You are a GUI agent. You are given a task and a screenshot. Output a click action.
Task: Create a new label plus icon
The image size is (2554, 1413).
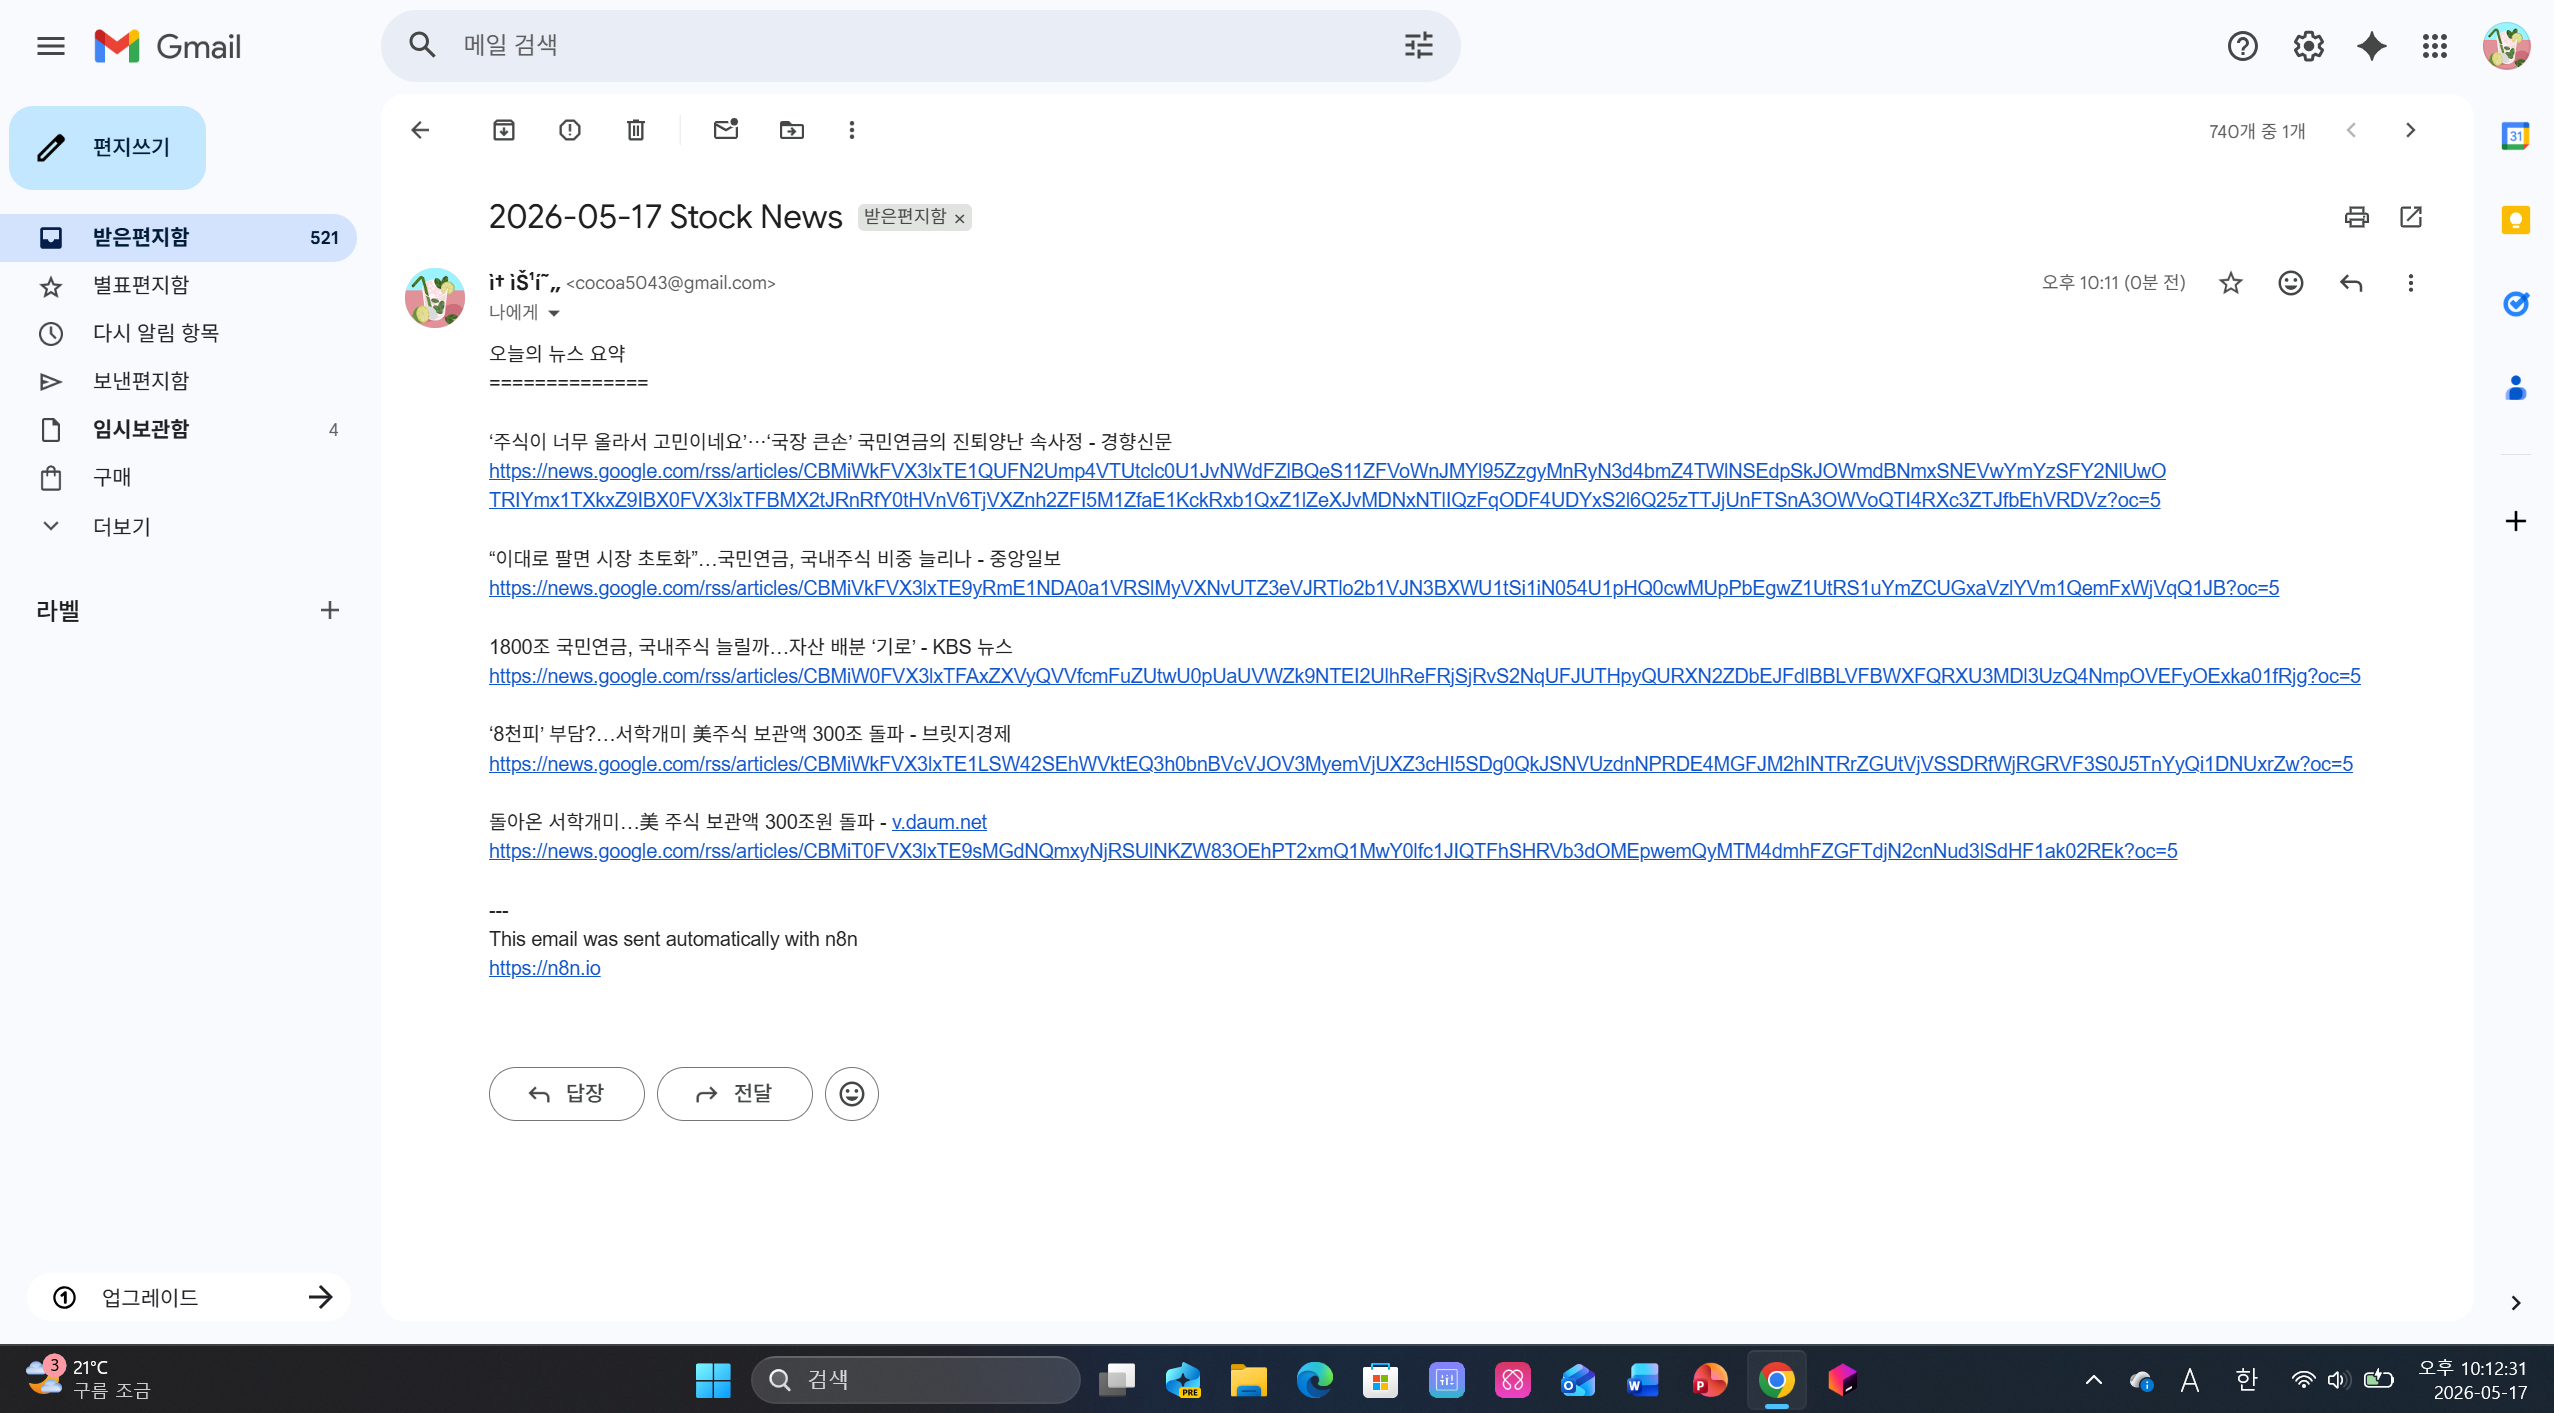[x=330, y=610]
